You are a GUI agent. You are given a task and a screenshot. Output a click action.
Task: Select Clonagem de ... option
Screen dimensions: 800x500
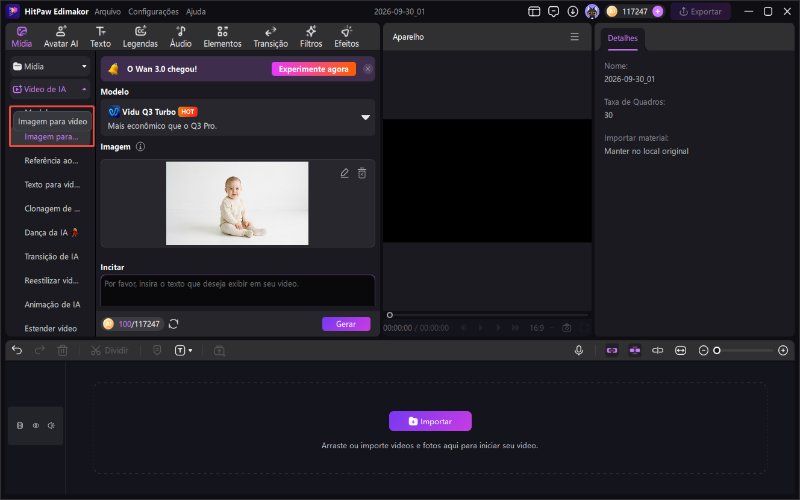tap(52, 209)
